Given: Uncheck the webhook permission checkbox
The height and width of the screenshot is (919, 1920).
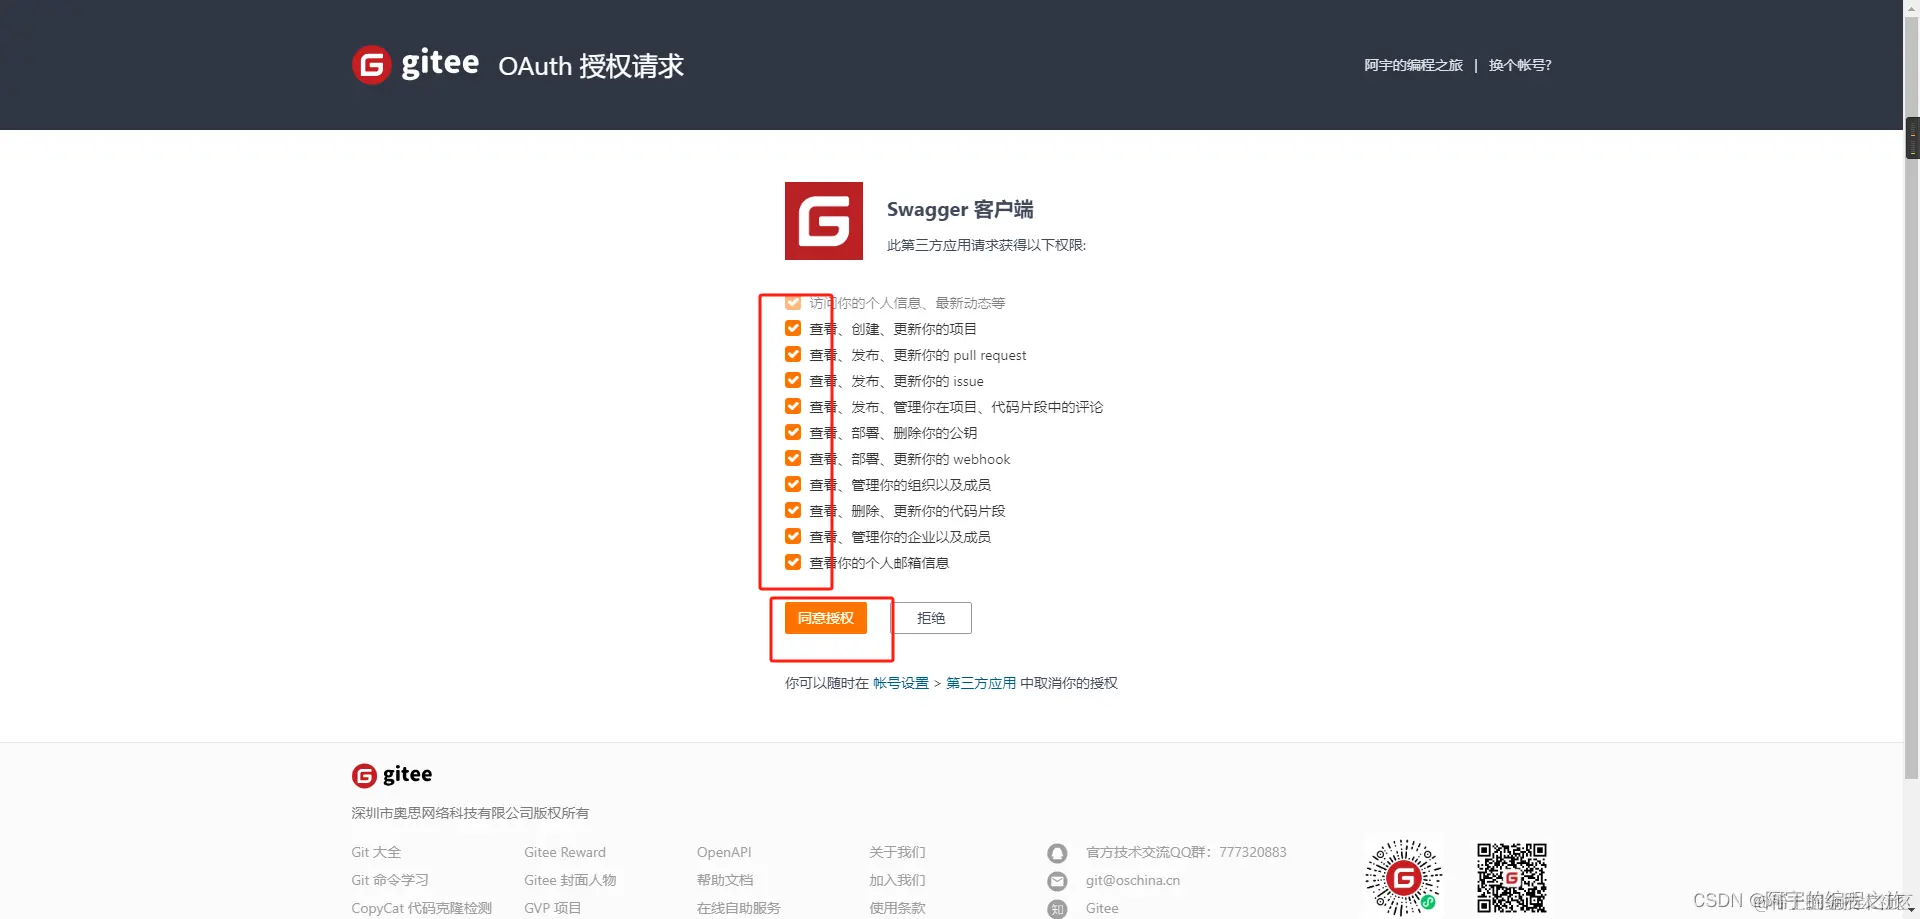Looking at the screenshot, I should point(793,458).
